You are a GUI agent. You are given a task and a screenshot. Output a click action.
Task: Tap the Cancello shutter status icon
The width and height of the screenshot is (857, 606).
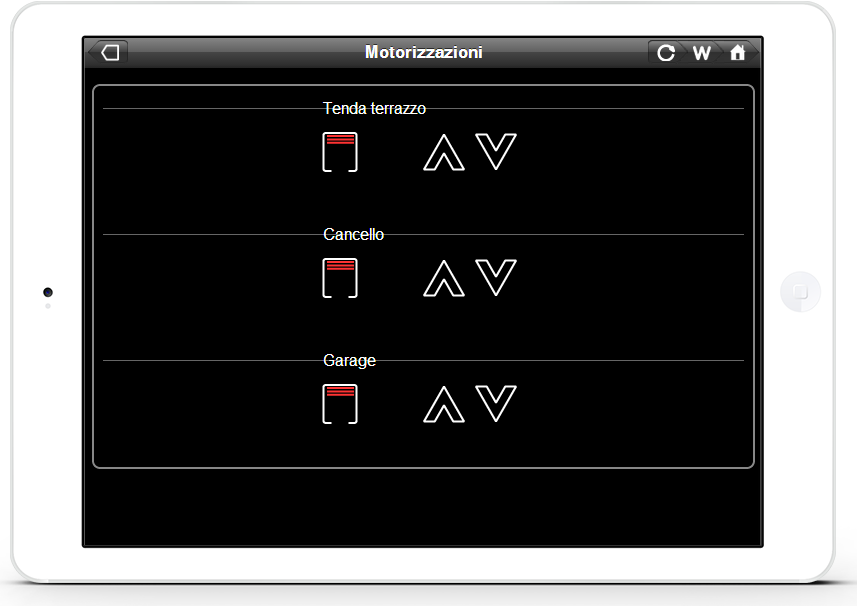click(340, 278)
